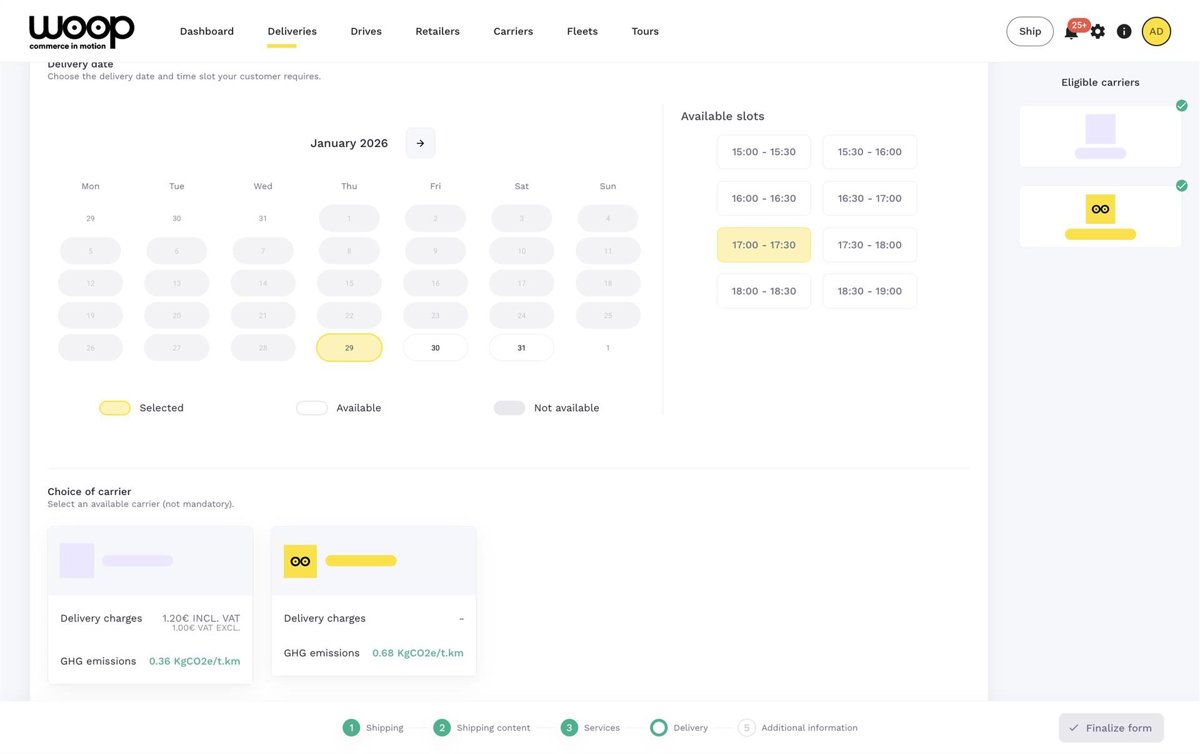Click yellow carrier logo in Eligible carriers

coord(1100,209)
